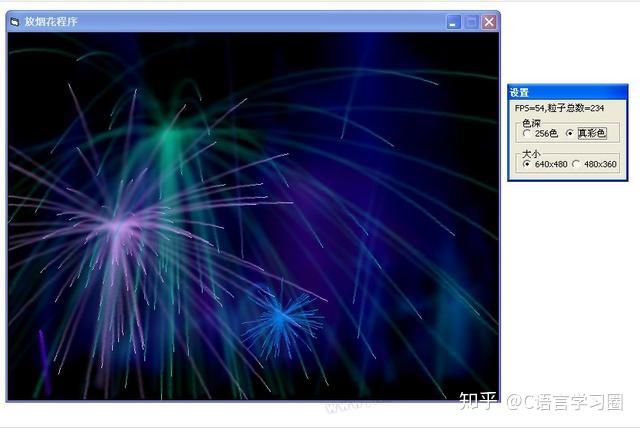Click the 放烟花程序 title bar text
The height and width of the screenshot is (428, 640).
[x=51, y=22]
